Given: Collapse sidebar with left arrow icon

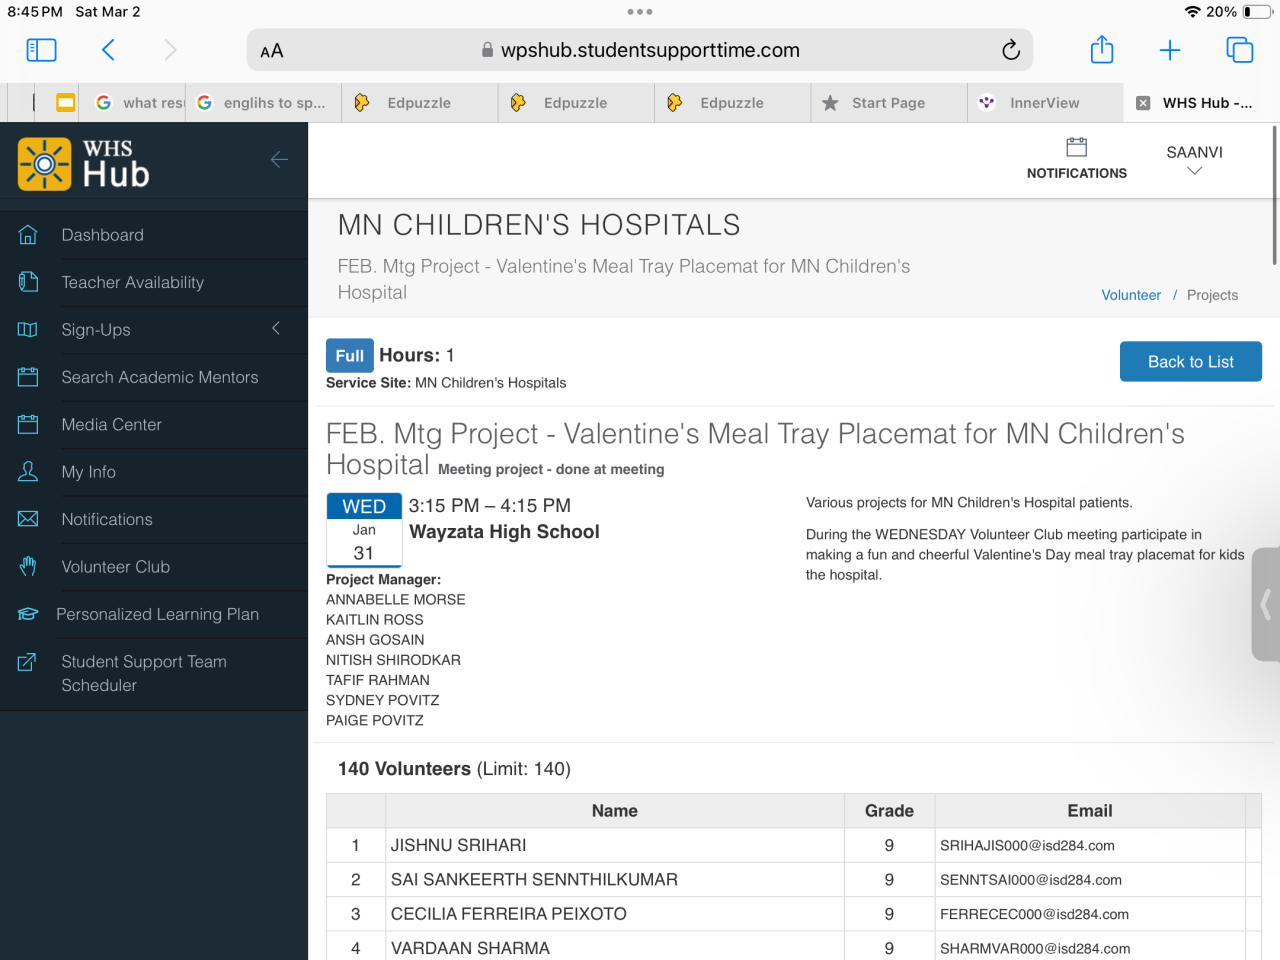Looking at the screenshot, I should pos(279,159).
